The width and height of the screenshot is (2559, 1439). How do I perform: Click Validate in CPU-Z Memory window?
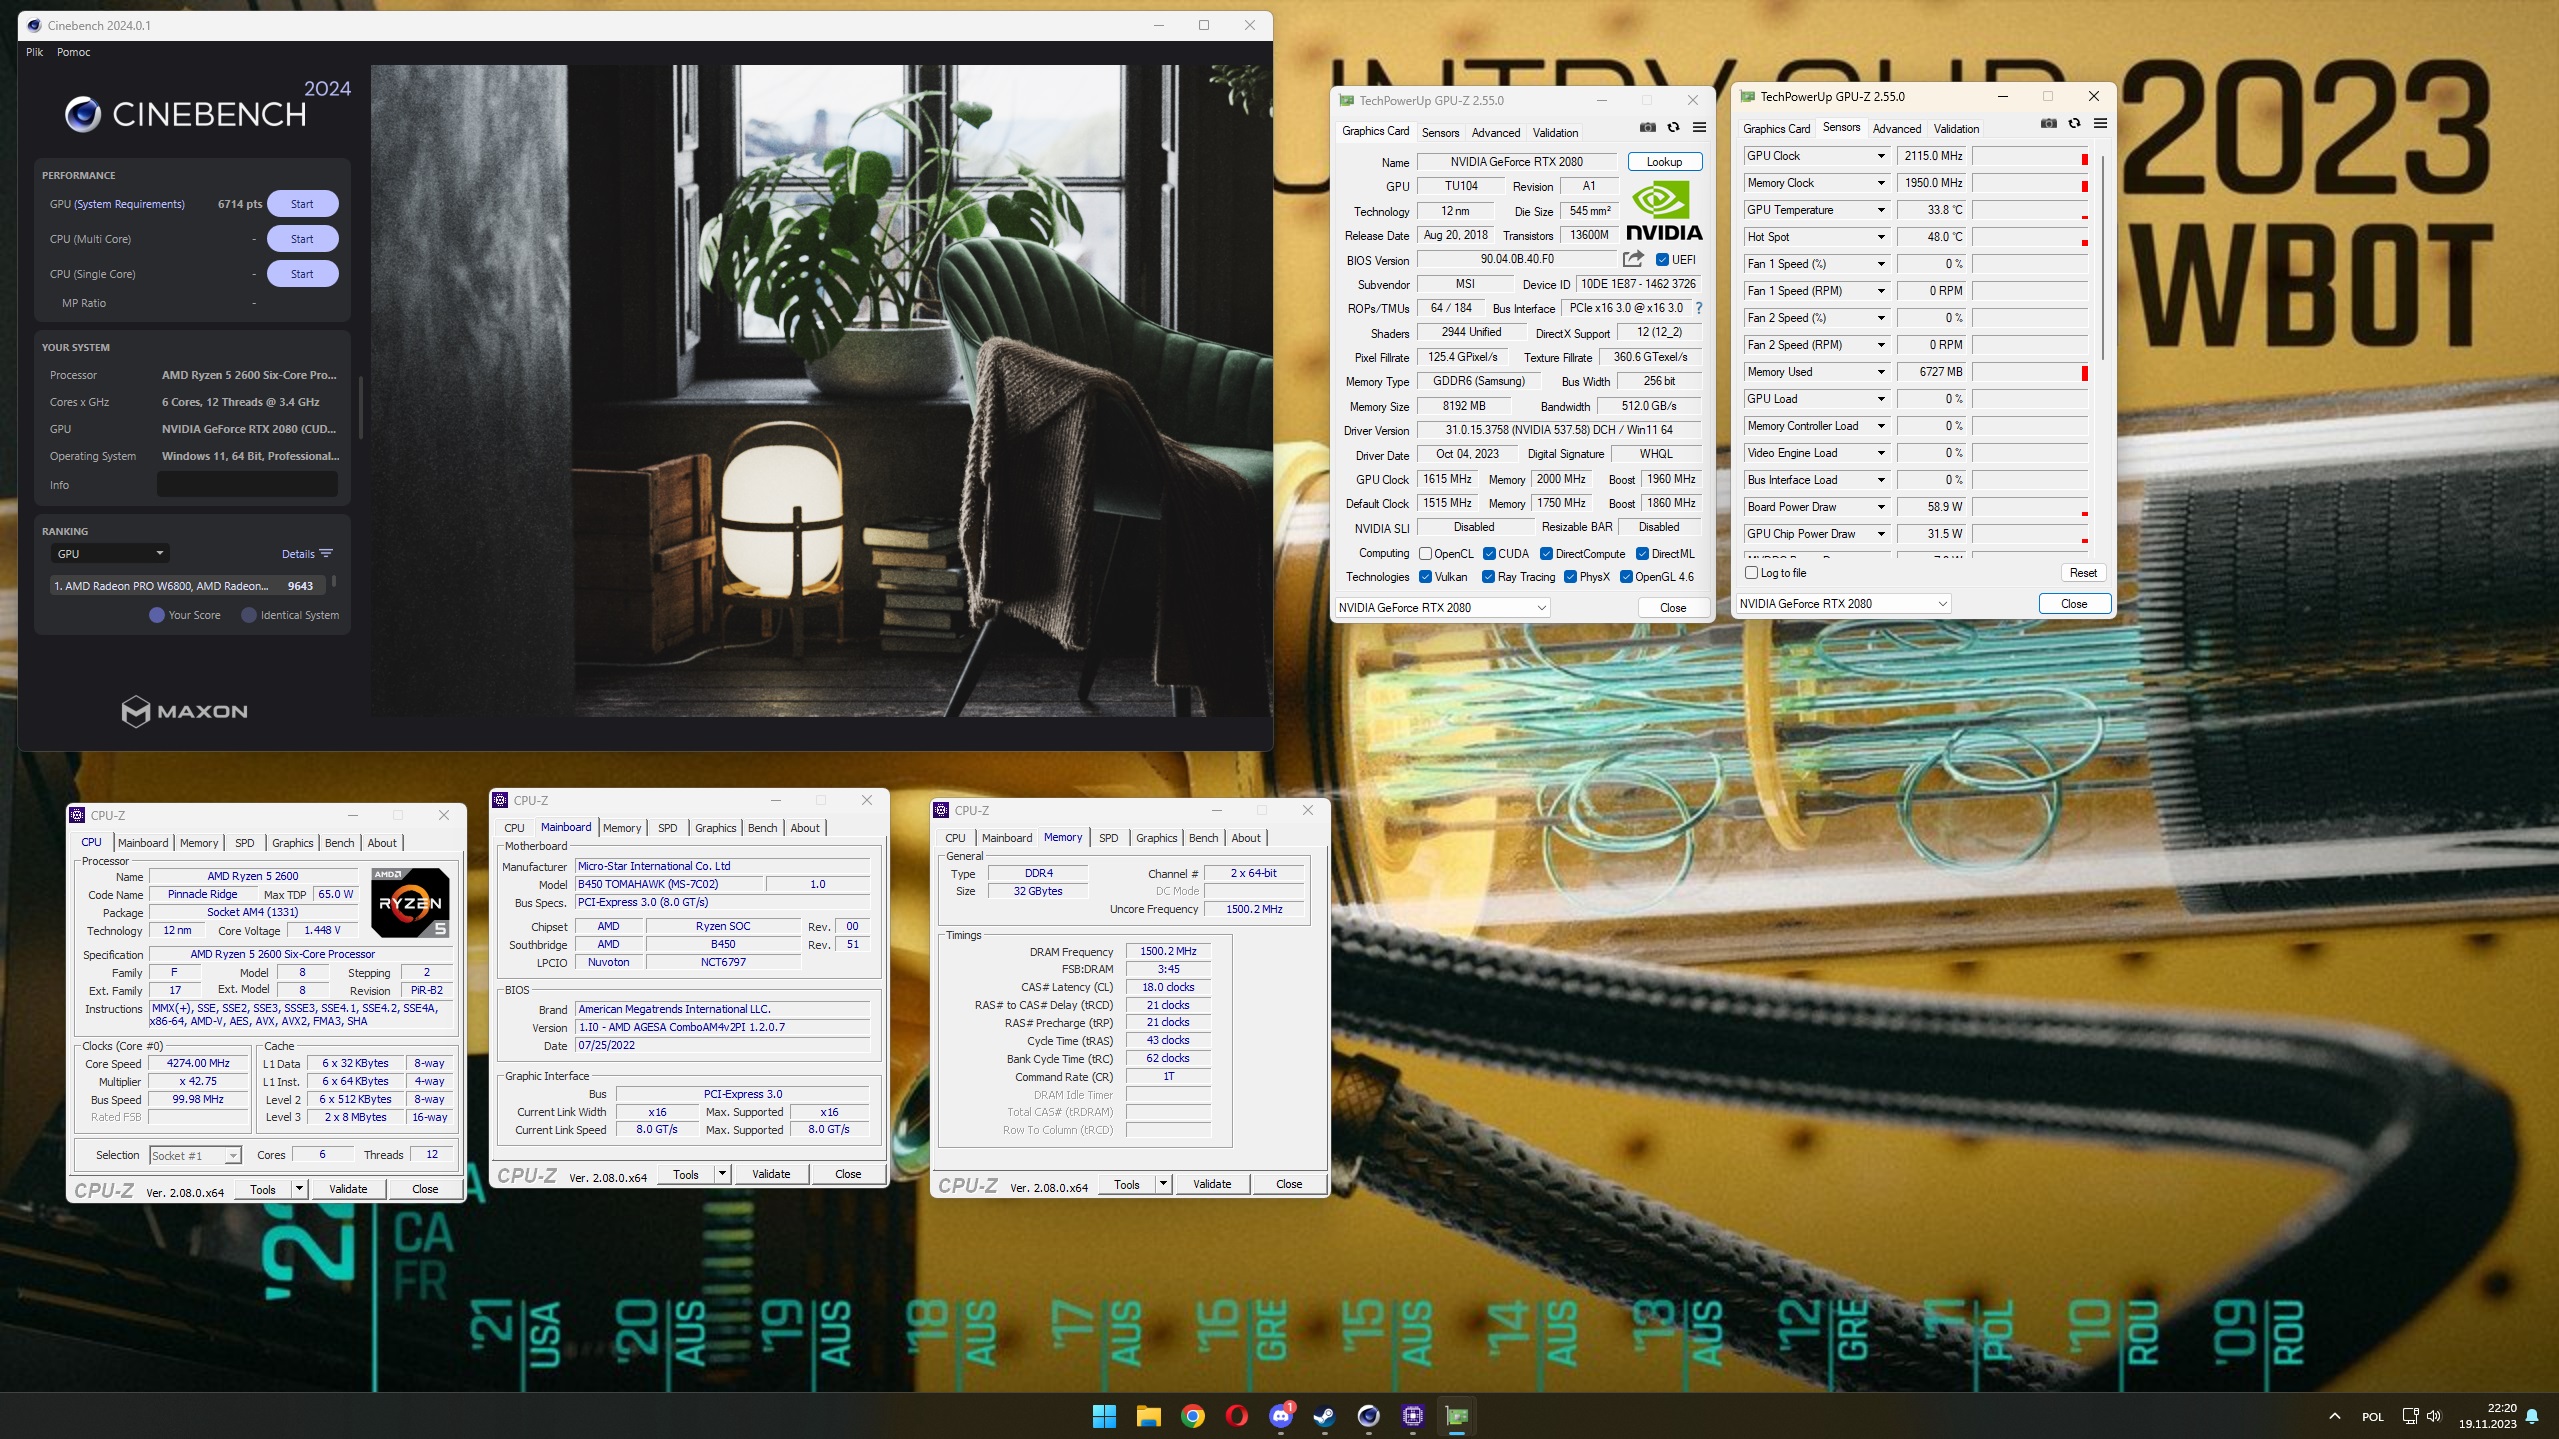tap(1211, 1184)
